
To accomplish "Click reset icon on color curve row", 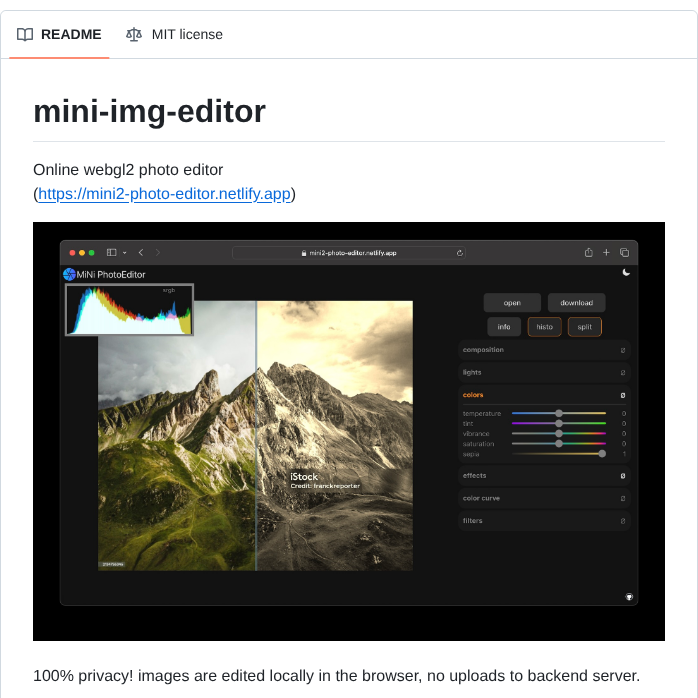I will (623, 499).
